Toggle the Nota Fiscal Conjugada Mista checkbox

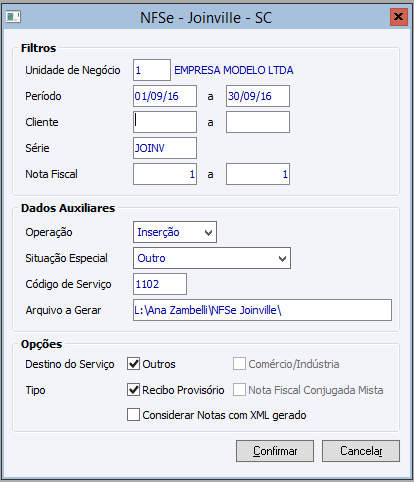[239, 390]
